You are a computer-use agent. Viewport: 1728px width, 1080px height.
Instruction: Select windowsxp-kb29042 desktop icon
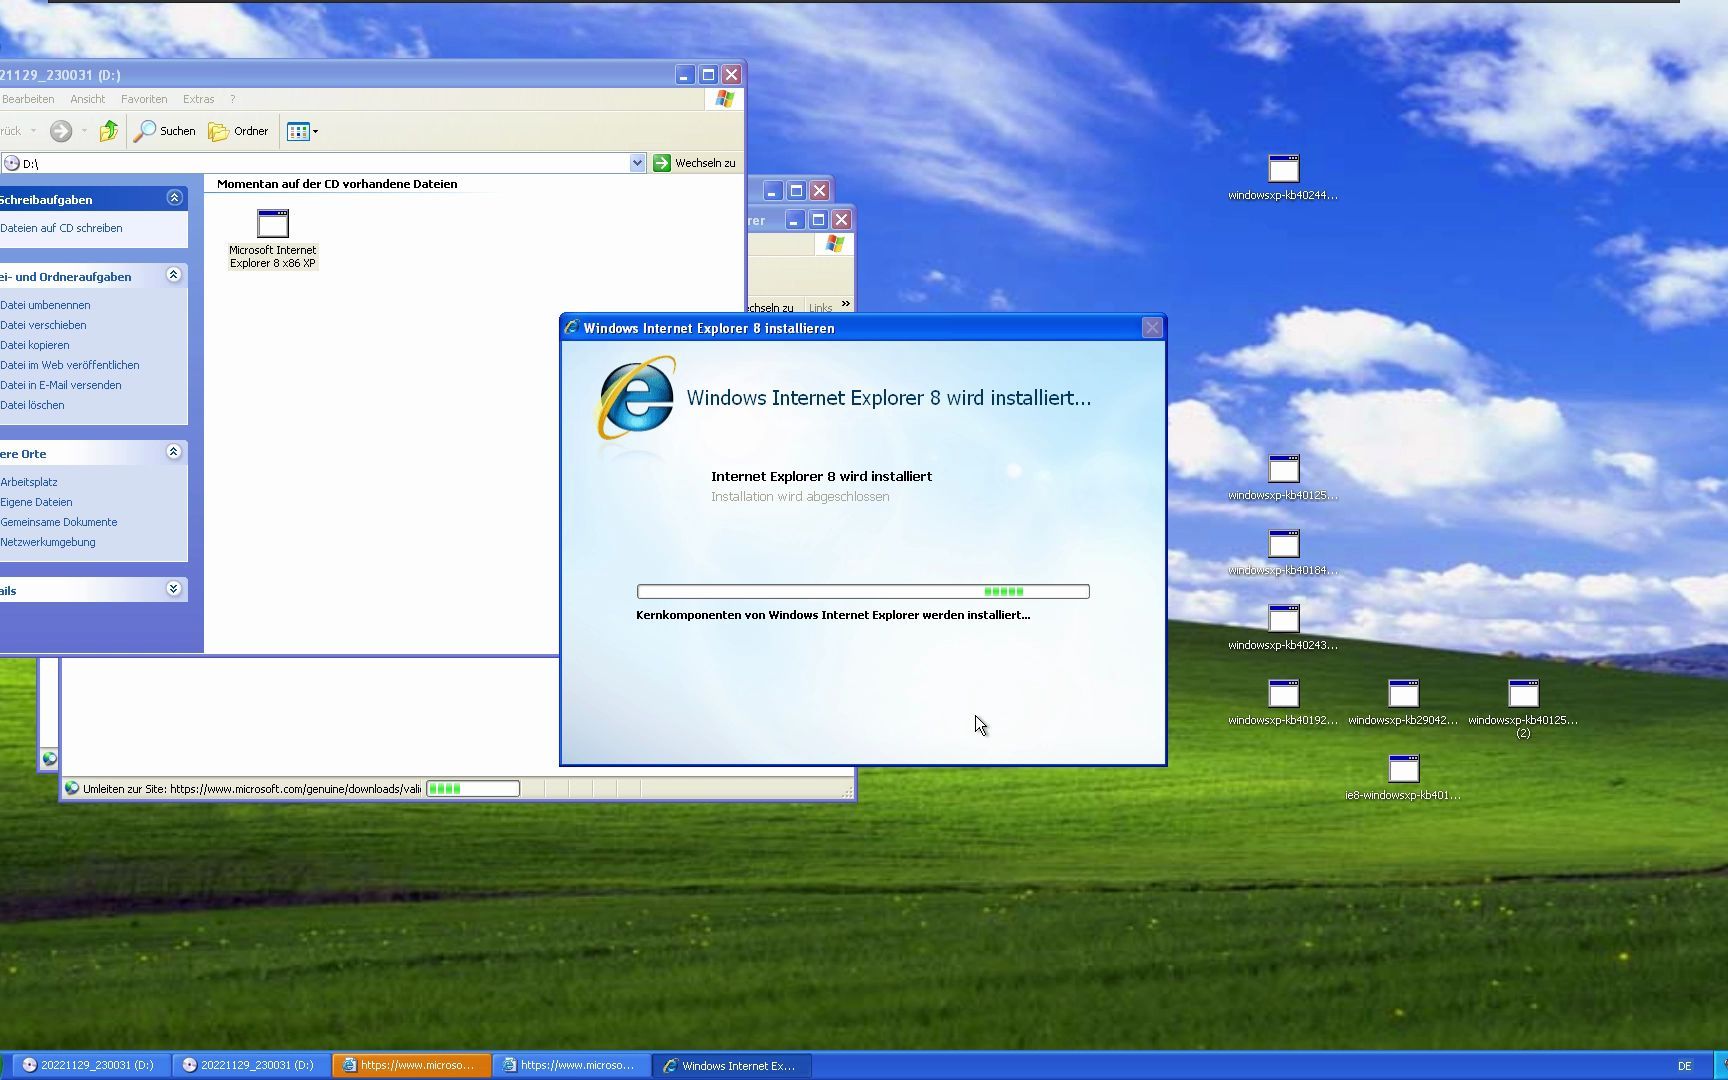click(x=1403, y=703)
